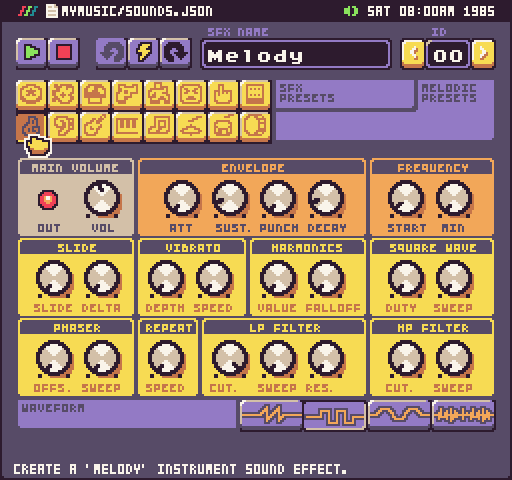Click the lightning bolt mutate icon
This screenshot has width=512, height=480.
click(143, 53)
